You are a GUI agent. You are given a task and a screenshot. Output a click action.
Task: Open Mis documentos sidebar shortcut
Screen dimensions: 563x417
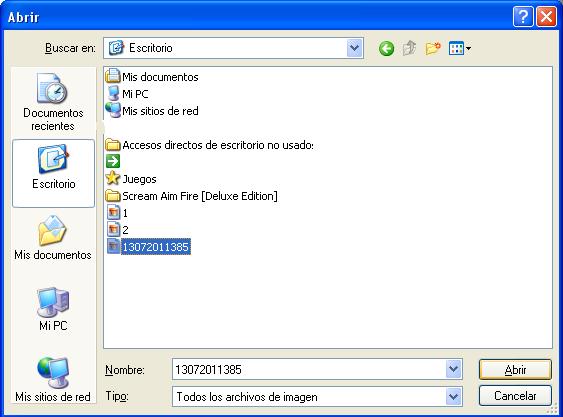tap(53, 238)
